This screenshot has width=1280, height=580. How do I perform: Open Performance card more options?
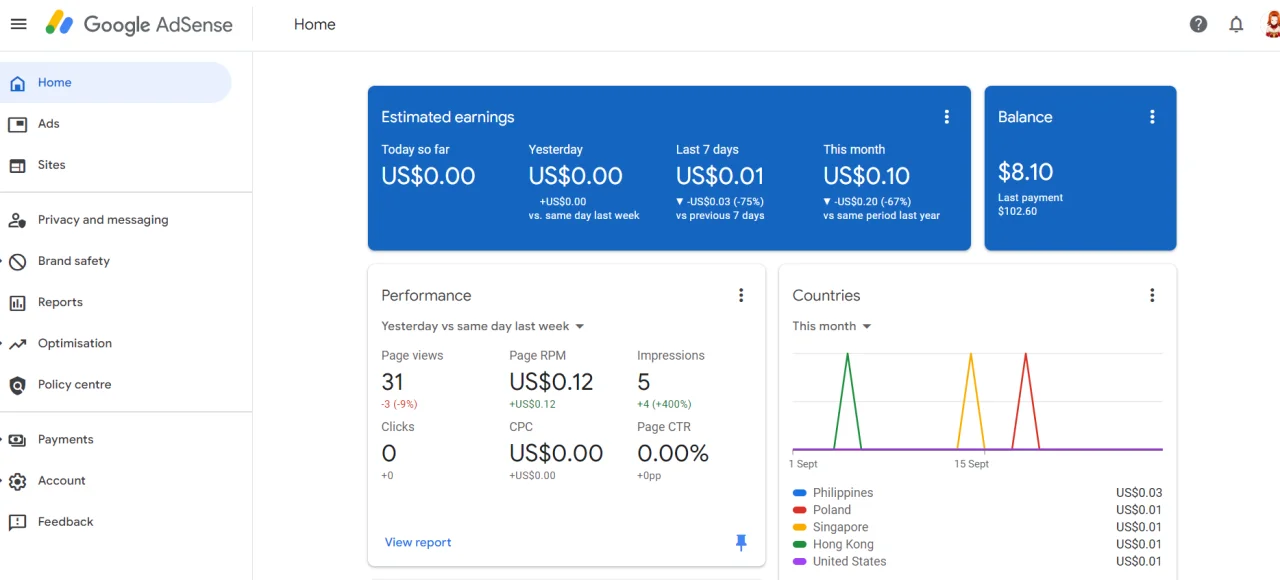(x=741, y=295)
